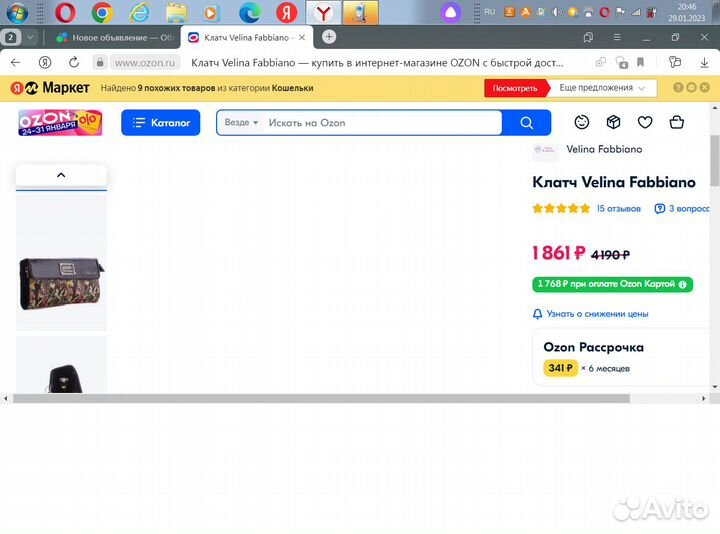
Task: Expand the Везде search scope dropdown
Action: click(x=241, y=123)
